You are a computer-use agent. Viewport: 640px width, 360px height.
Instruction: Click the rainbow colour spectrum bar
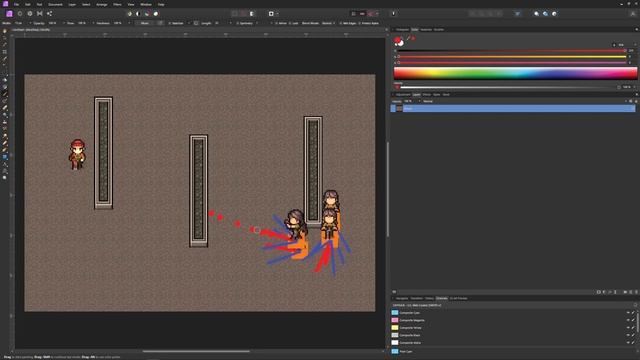(x=515, y=73)
